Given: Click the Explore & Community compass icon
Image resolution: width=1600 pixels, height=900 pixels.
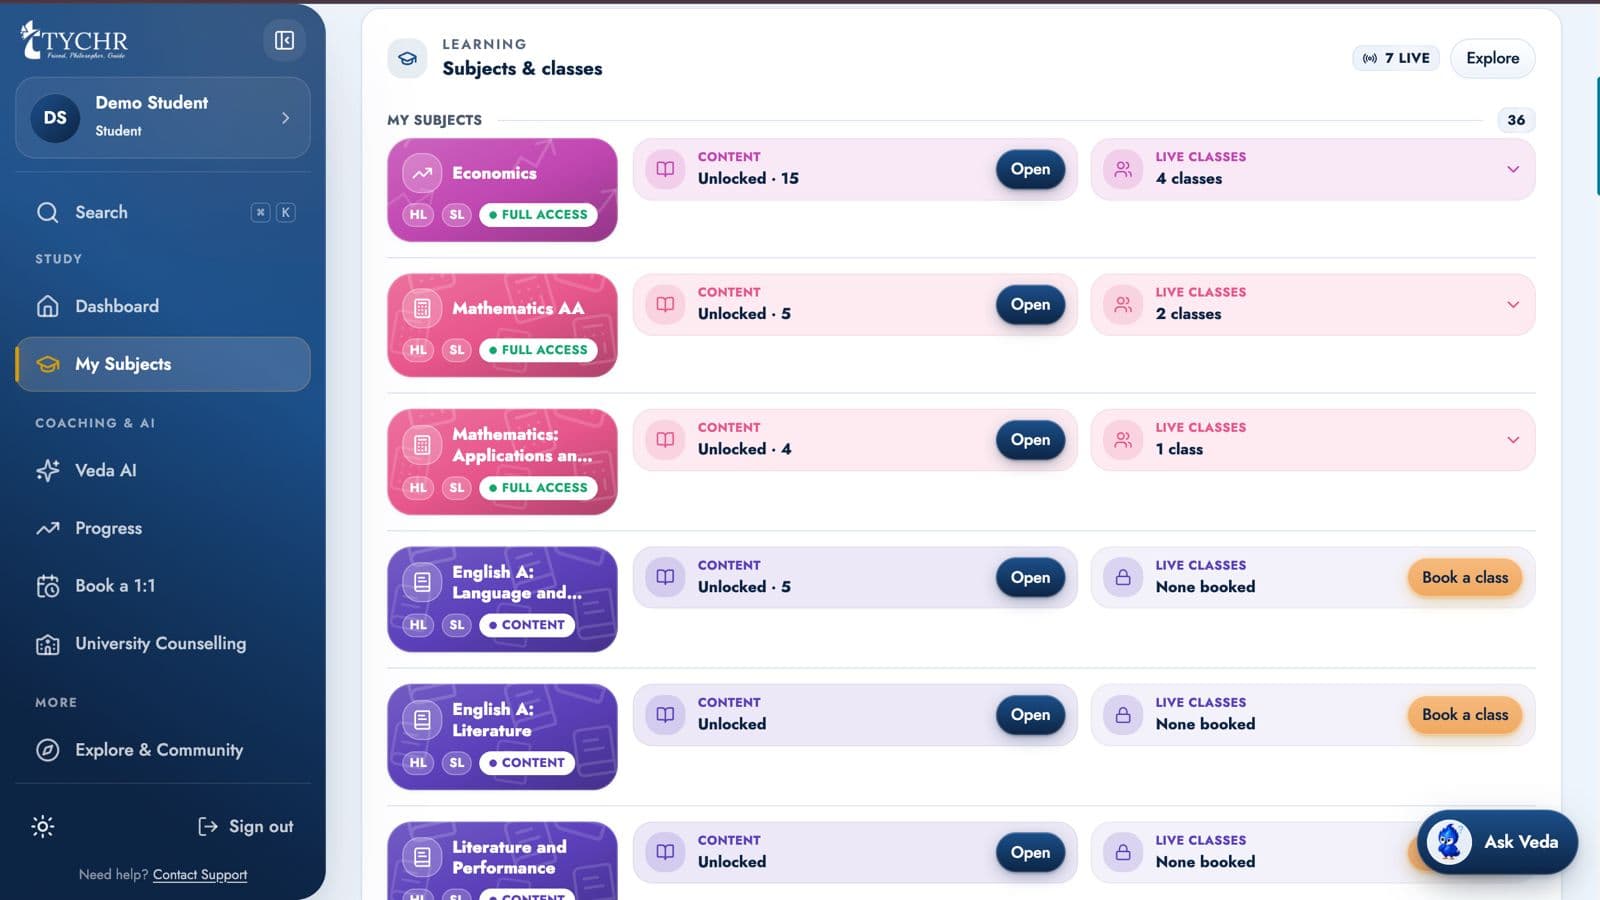Looking at the screenshot, I should point(48,750).
